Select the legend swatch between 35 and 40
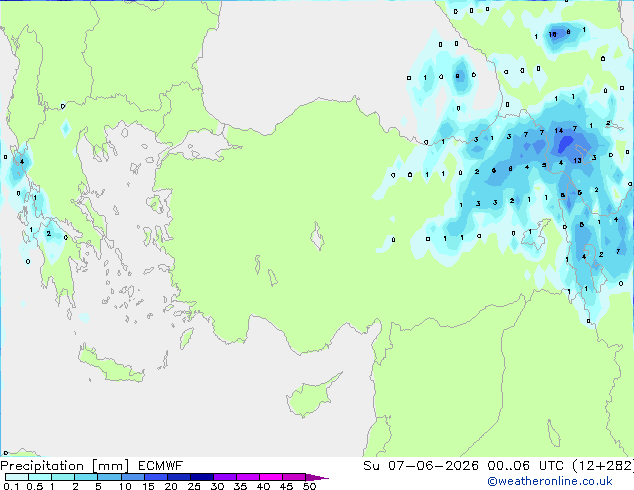The height and width of the screenshot is (490, 634). point(247,477)
